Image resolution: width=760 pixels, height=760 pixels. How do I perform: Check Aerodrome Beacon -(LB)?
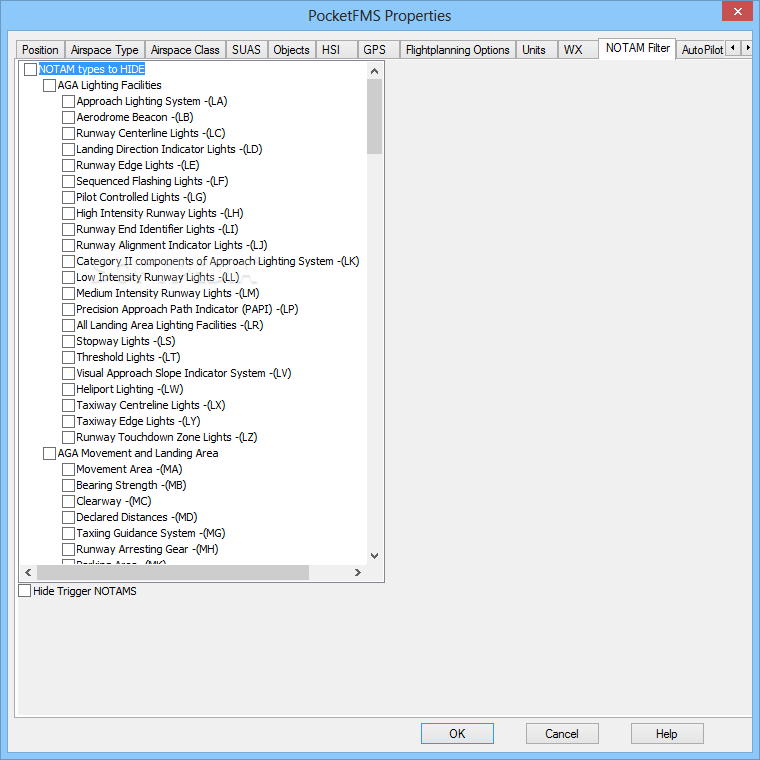tap(68, 117)
